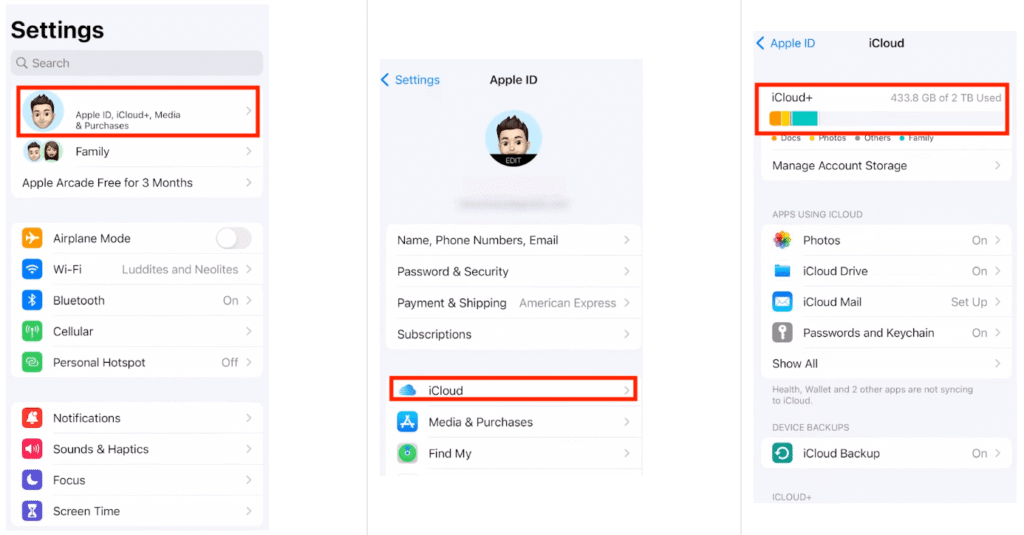Screen dimensions: 1024x535
Task: Open Bluetooth using the row chevron
Action: 249,300
